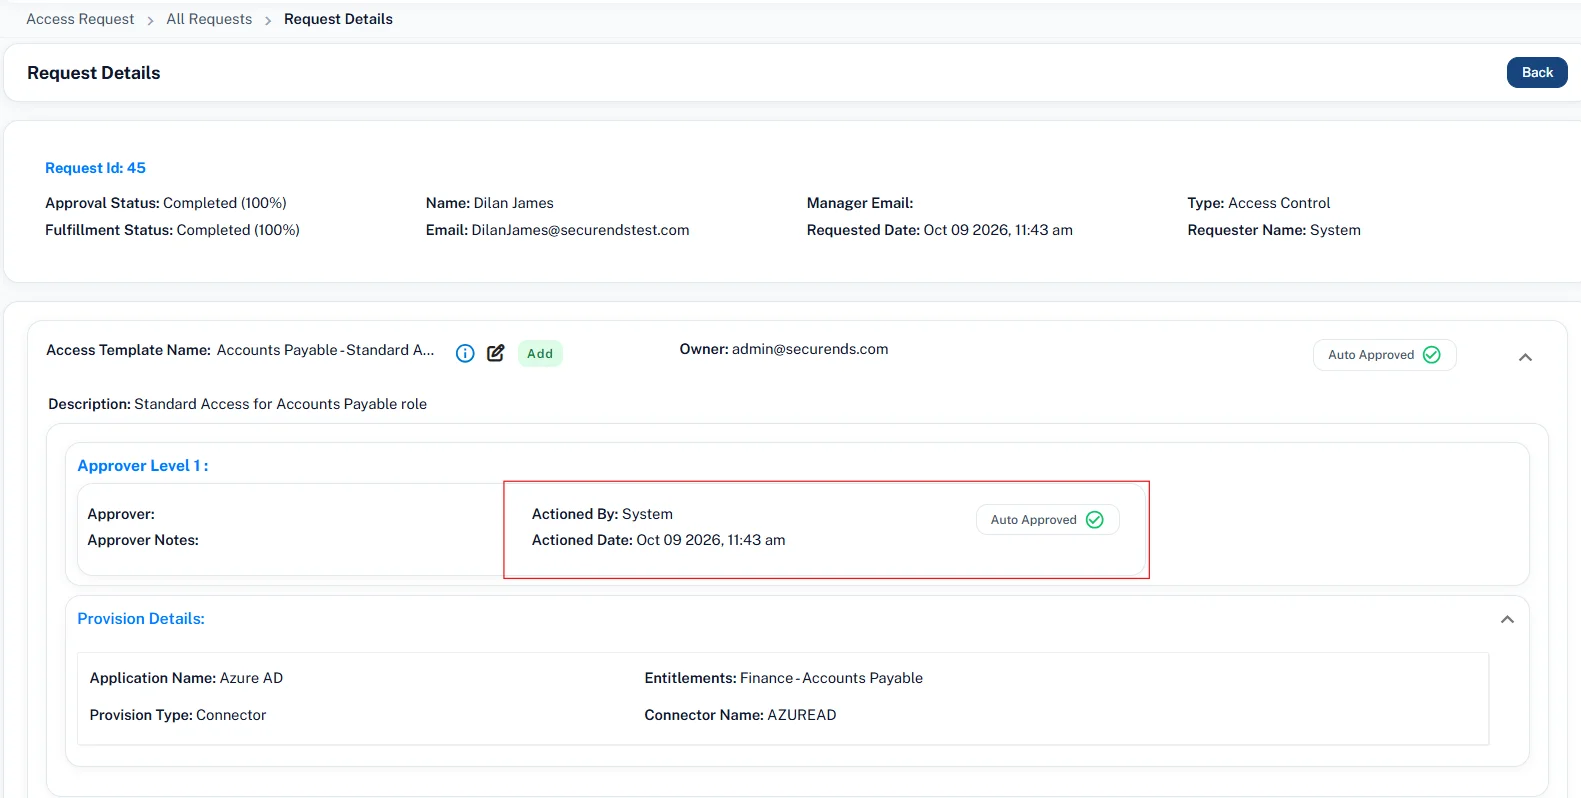This screenshot has width=1581, height=798.
Task: Click Approval Status: Completed (100%)
Action: pos(166,203)
